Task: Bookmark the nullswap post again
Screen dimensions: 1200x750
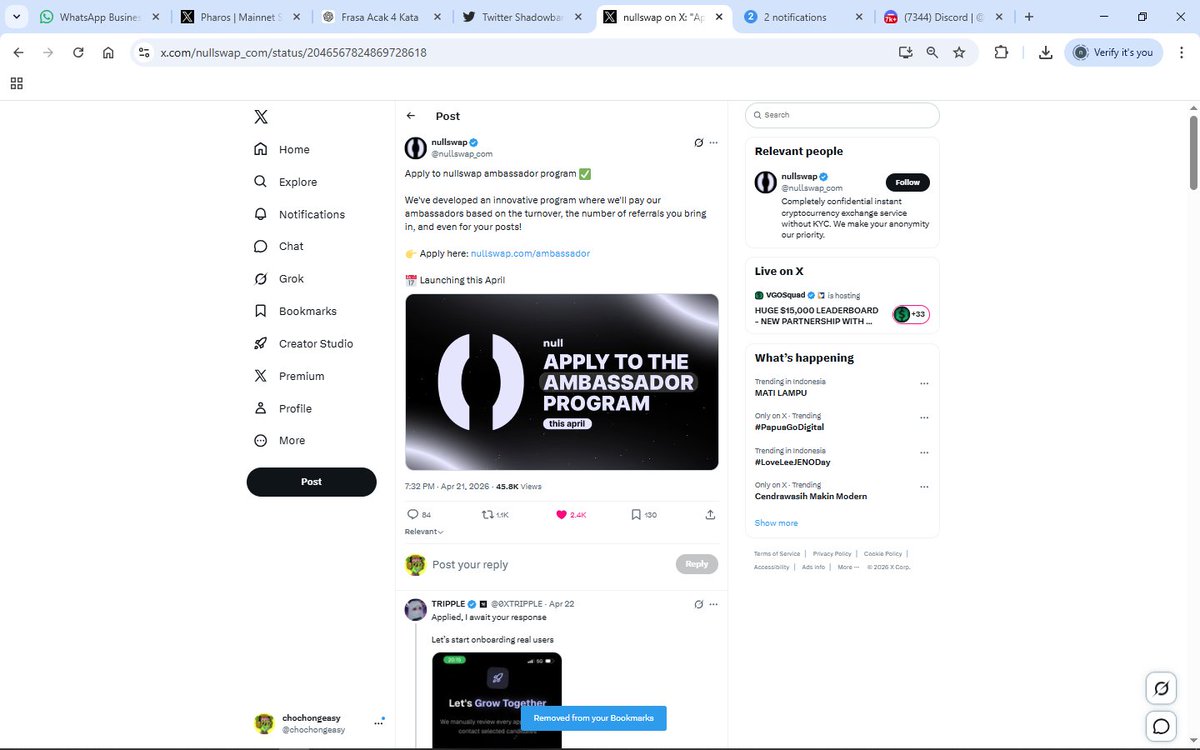Action: pyautogui.click(x=636, y=514)
